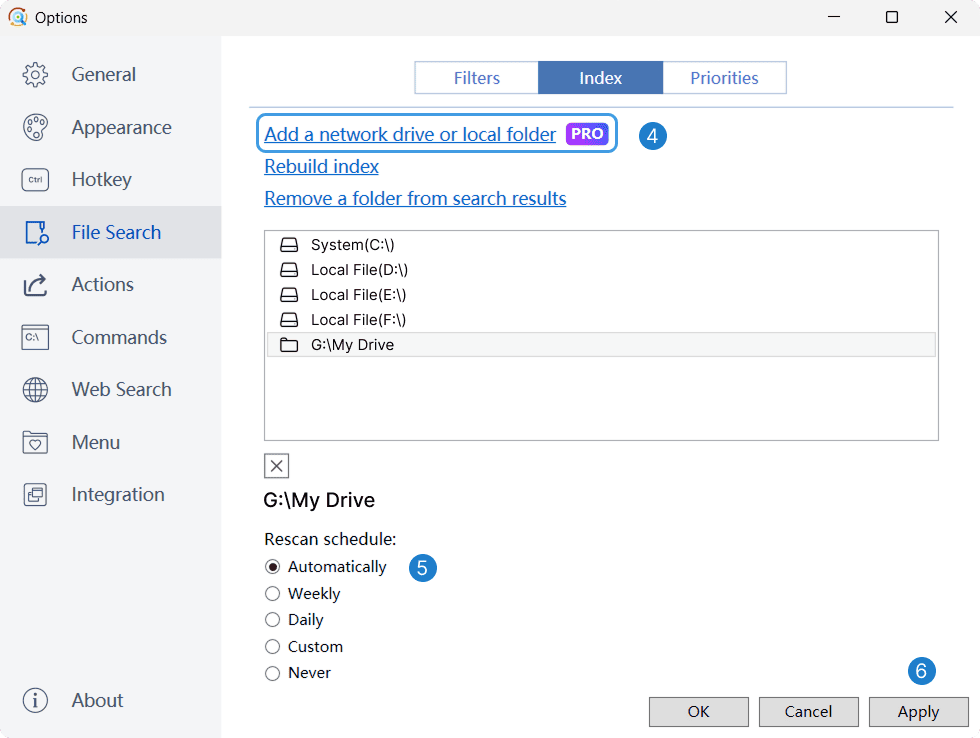Viewport: 980px width, 738px height.
Task: Click the OK button
Action: click(699, 712)
